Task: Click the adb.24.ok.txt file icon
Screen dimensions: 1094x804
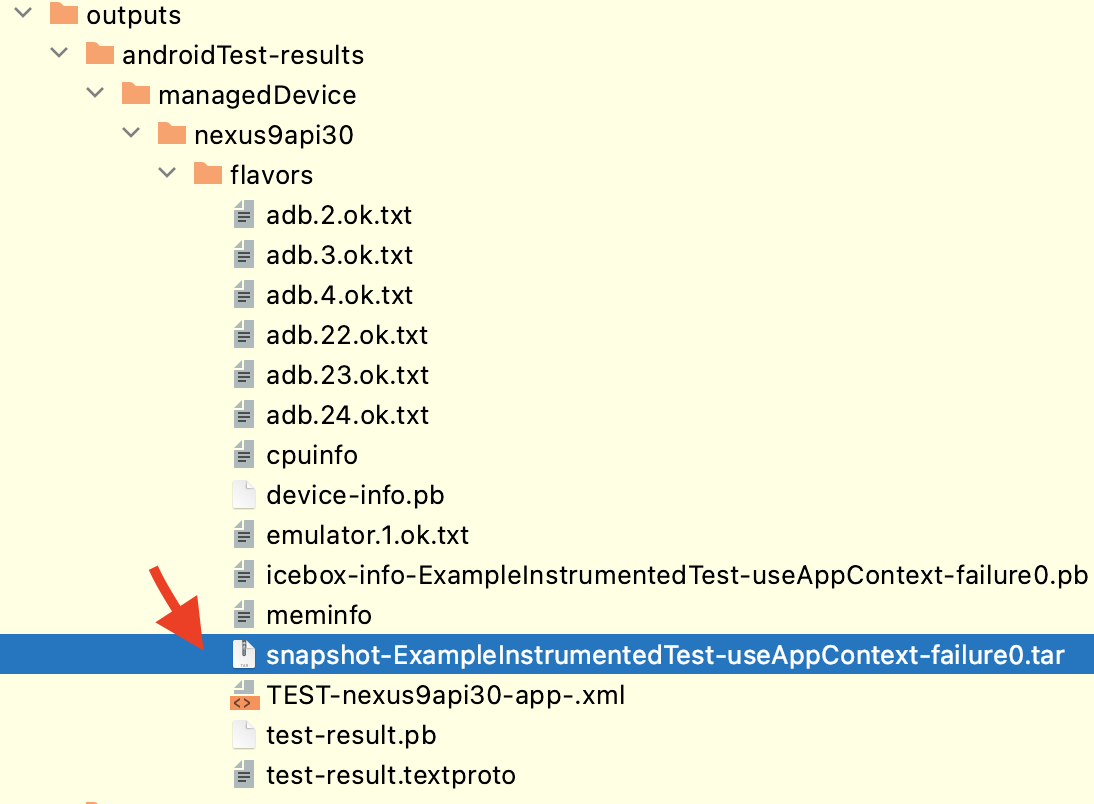Action: pyautogui.click(x=243, y=414)
